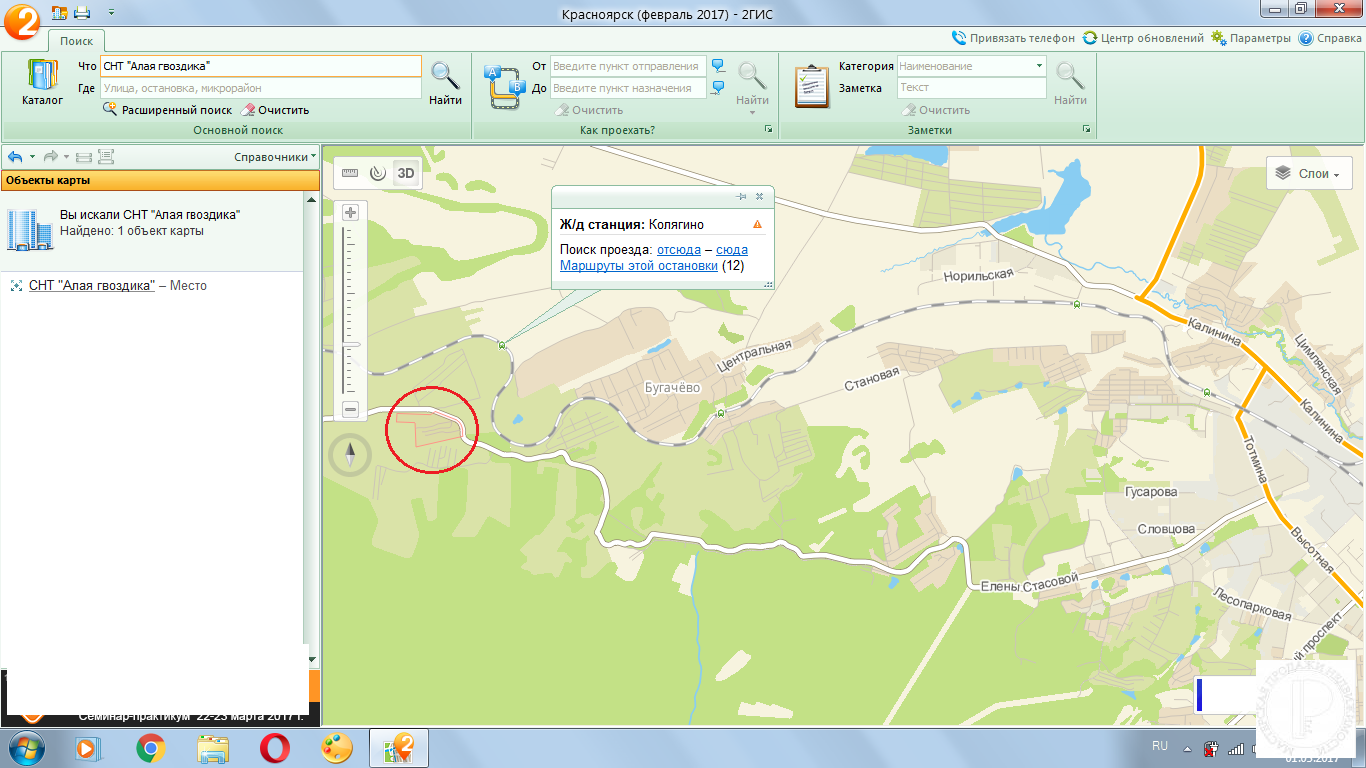This screenshot has width=1366, height=768.
Task: Open Маршруты этой остановки link
Action: [x=639, y=266]
